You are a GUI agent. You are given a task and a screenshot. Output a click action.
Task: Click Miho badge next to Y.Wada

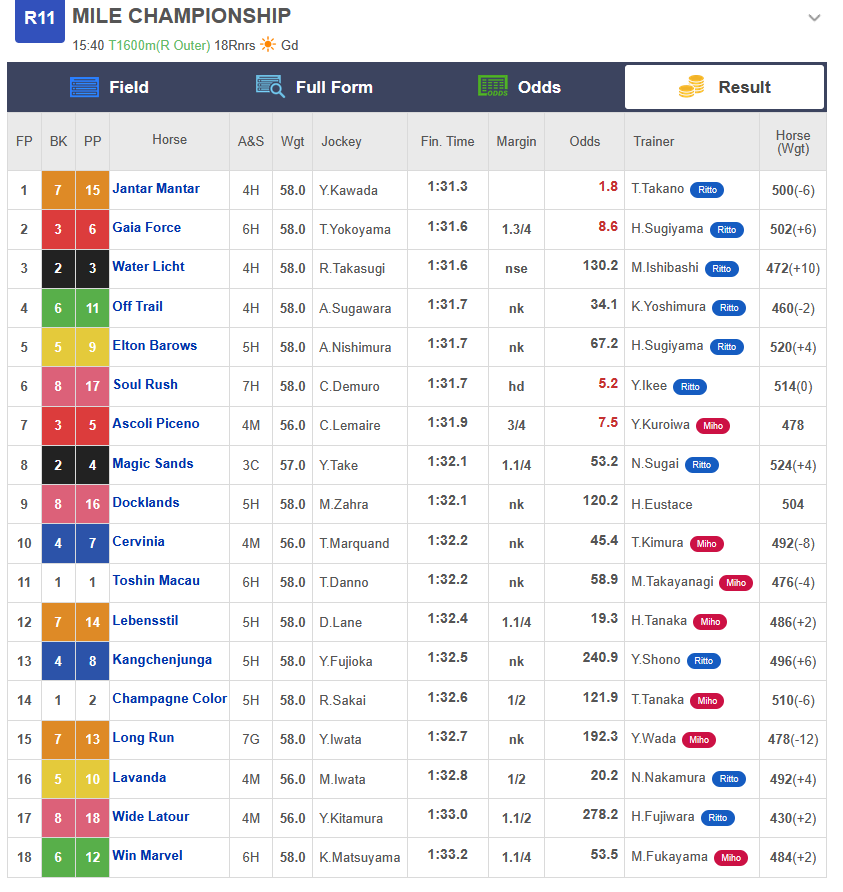click(699, 740)
